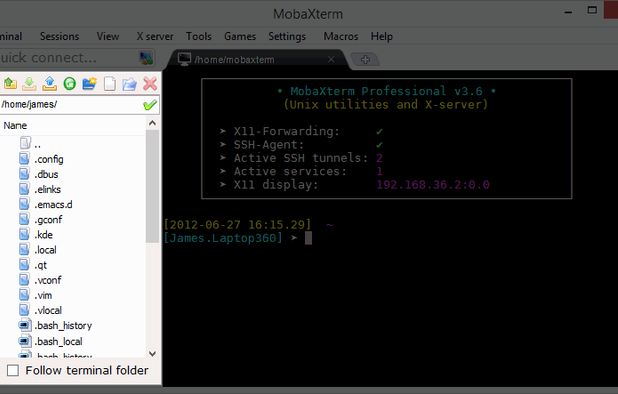The image size is (618, 394).
Task: Open the Tools menu
Action: coord(199,36)
